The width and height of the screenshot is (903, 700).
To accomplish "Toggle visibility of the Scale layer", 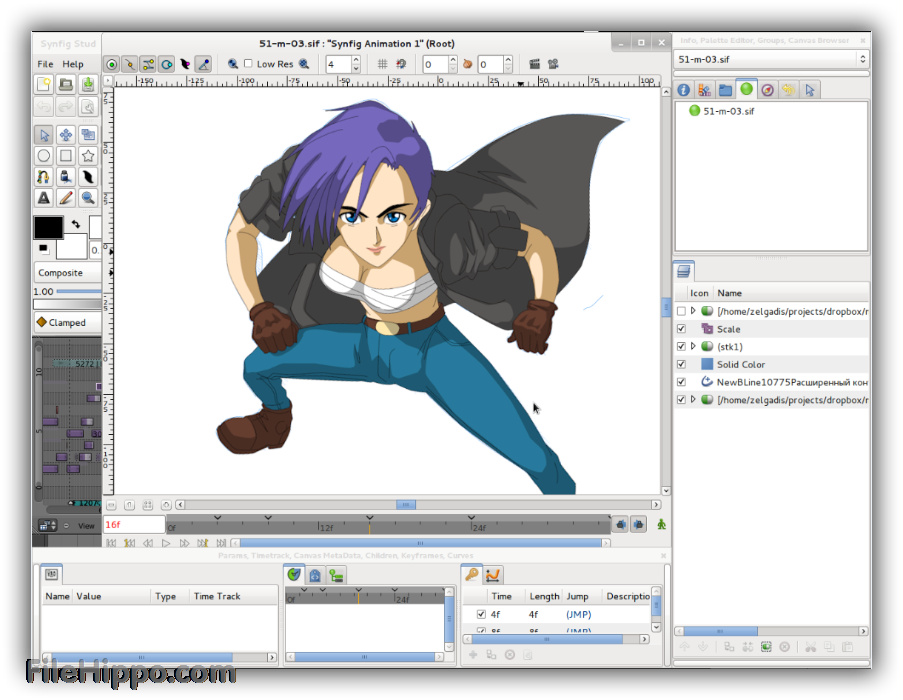I will pos(681,329).
